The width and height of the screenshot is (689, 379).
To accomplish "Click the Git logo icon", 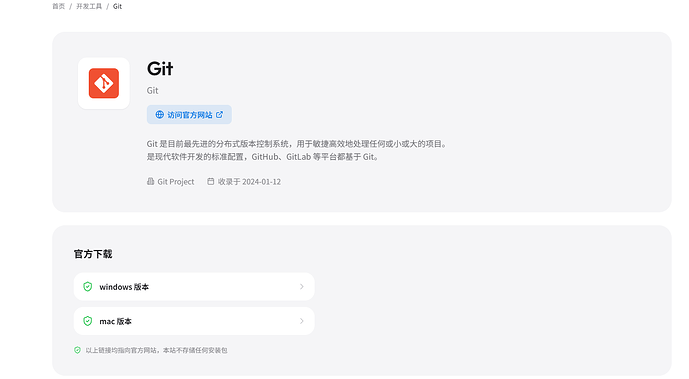I will tap(104, 83).
